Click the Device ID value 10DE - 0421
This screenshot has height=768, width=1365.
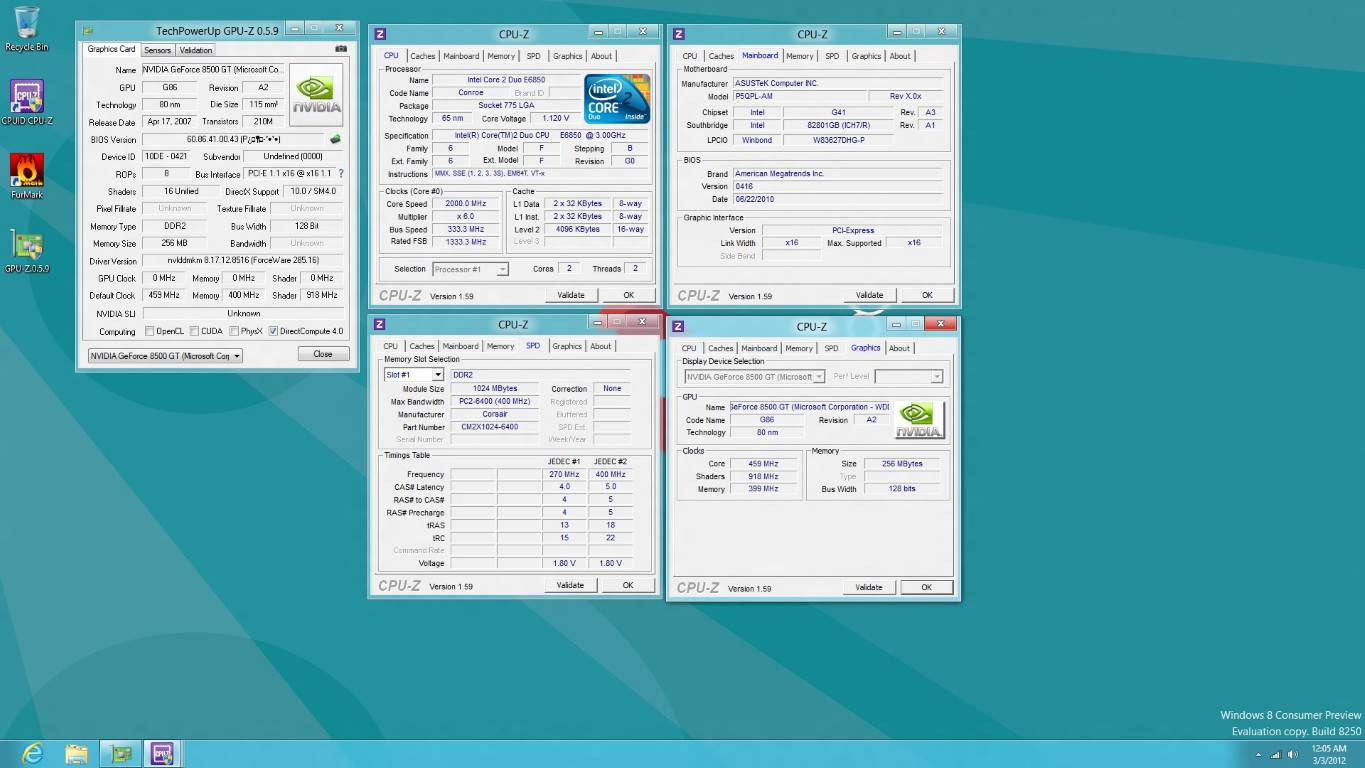pyautogui.click(x=165, y=157)
